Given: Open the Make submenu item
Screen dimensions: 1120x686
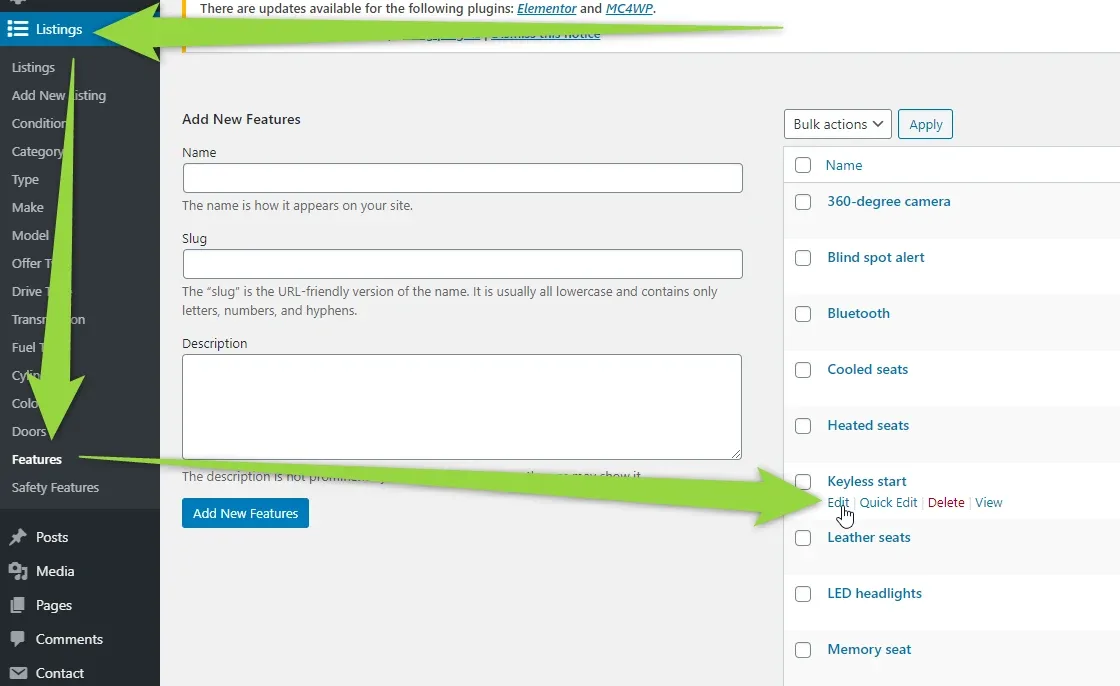Looking at the screenshot, I should click(x=27, y=207).
